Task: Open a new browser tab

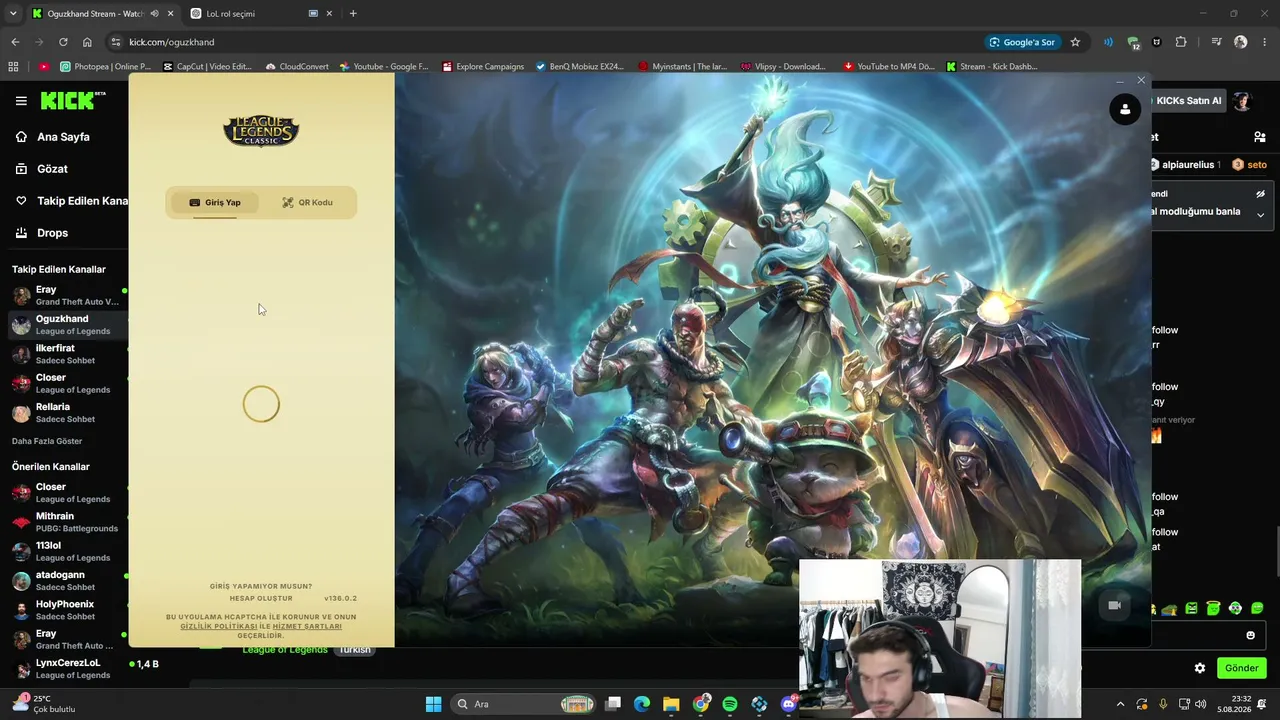Action: (353, 14)
